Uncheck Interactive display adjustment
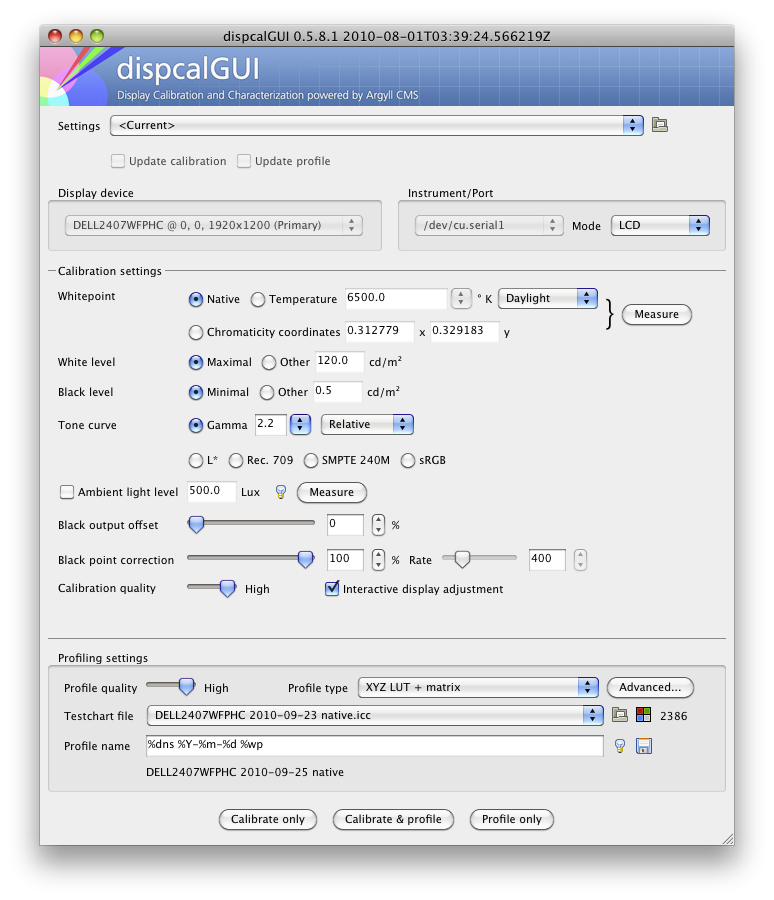 point(332,588)
